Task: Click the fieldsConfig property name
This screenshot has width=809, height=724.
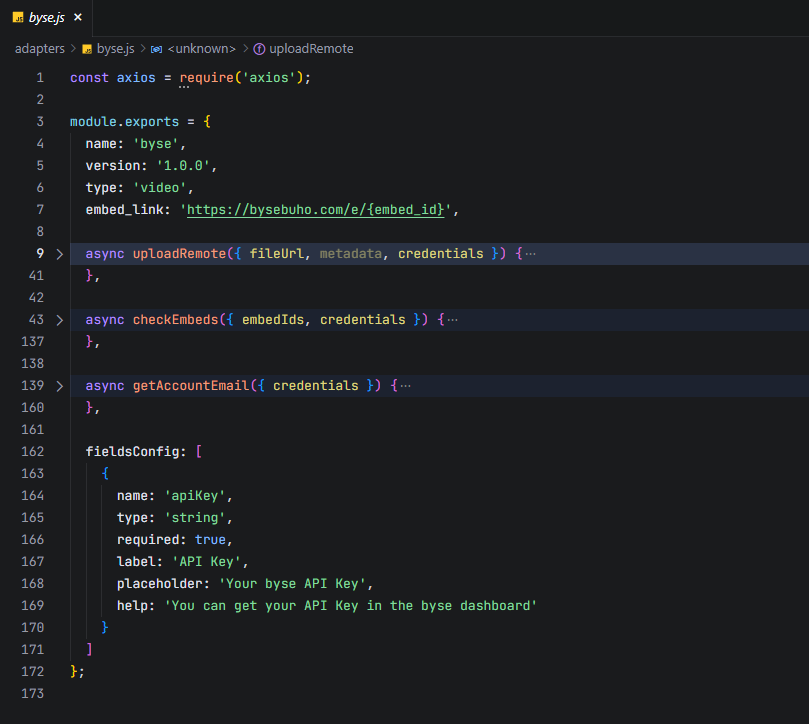Action: pyautogui.click(x=136, y=452)
